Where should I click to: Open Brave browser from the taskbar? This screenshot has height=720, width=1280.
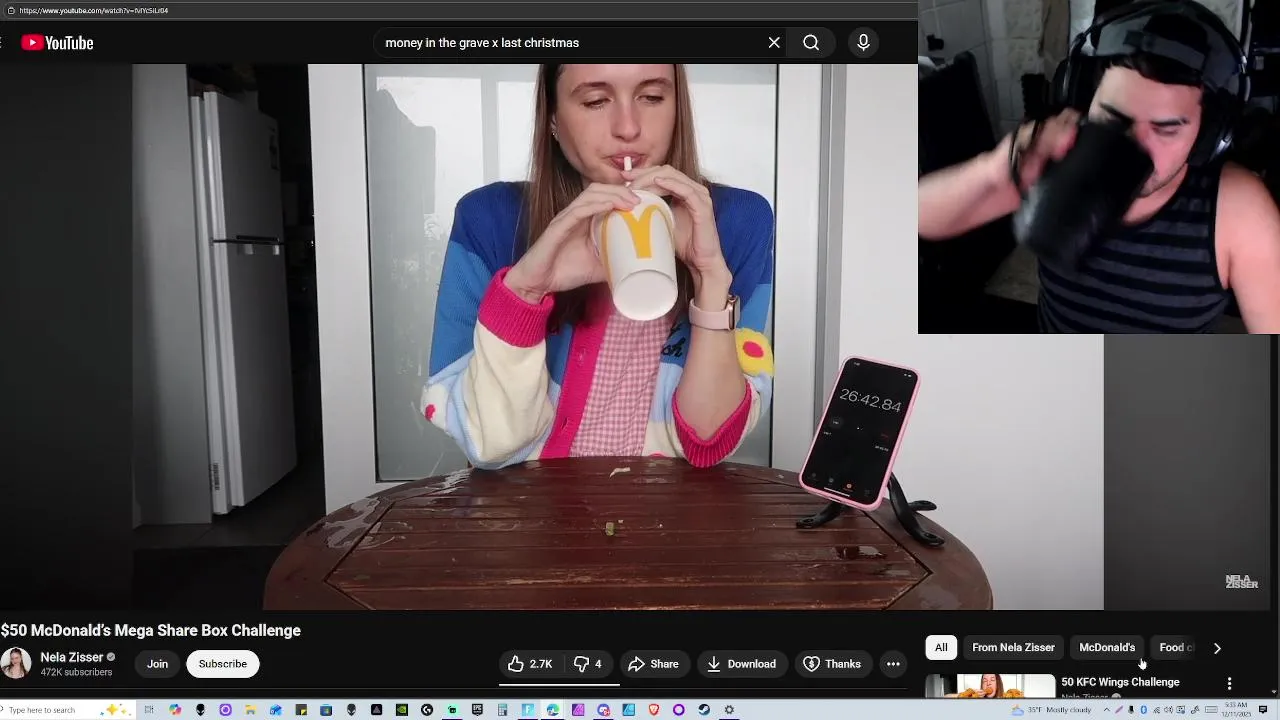tap(654, 710)
